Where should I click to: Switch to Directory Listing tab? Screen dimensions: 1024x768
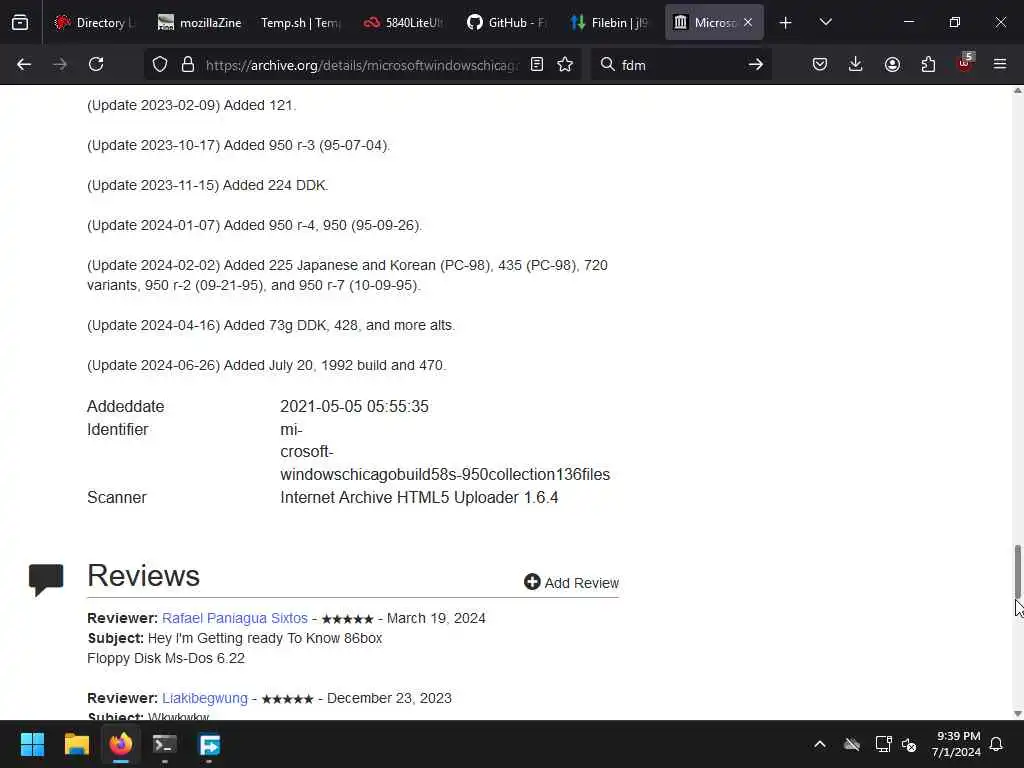tap(93, 22)
